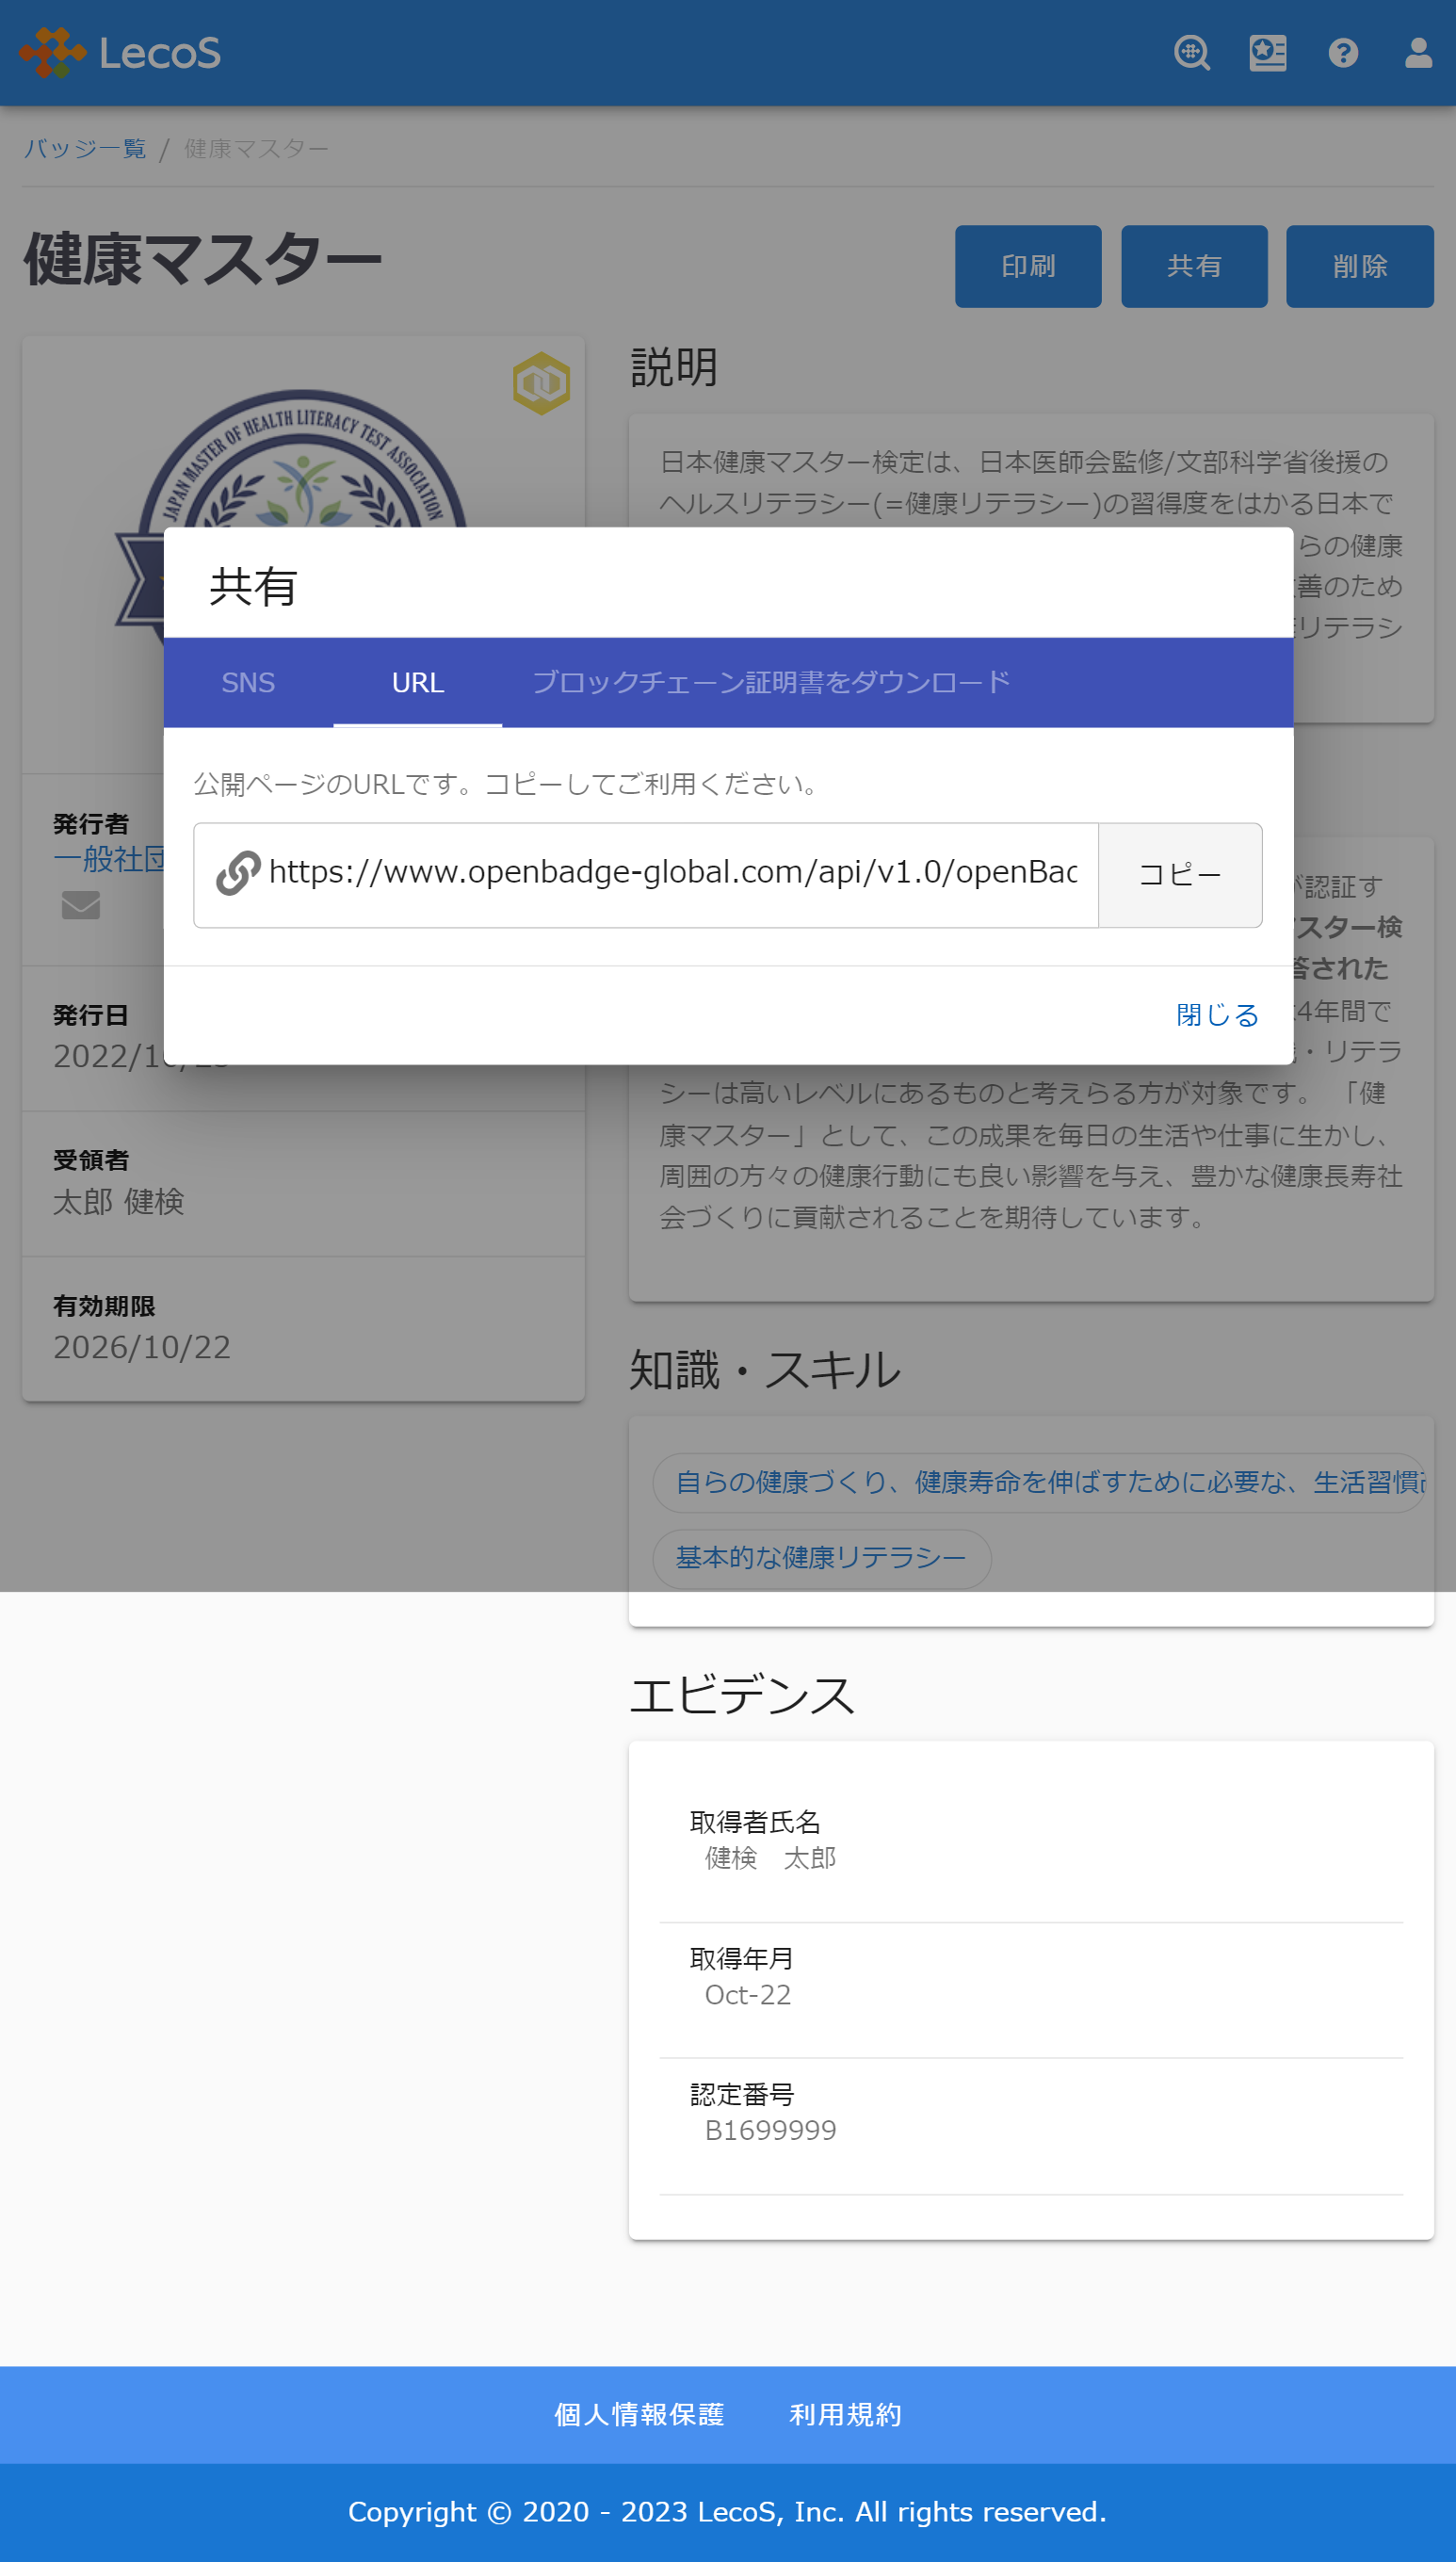Go to バッジ一覧 breadcrumb link

[85, 149]
